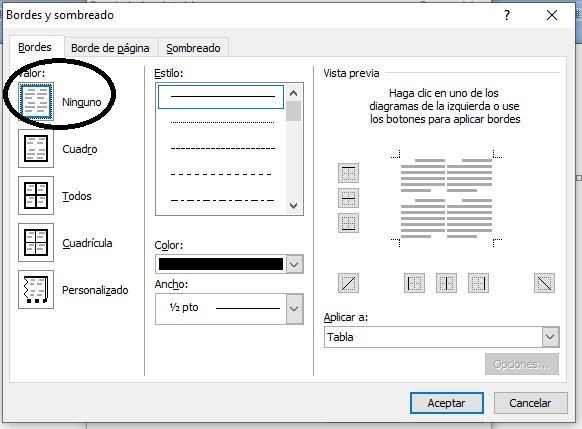
Task: Select the Cuadro border setting icon
Action: pyautogui.click(x=36, y=148)
